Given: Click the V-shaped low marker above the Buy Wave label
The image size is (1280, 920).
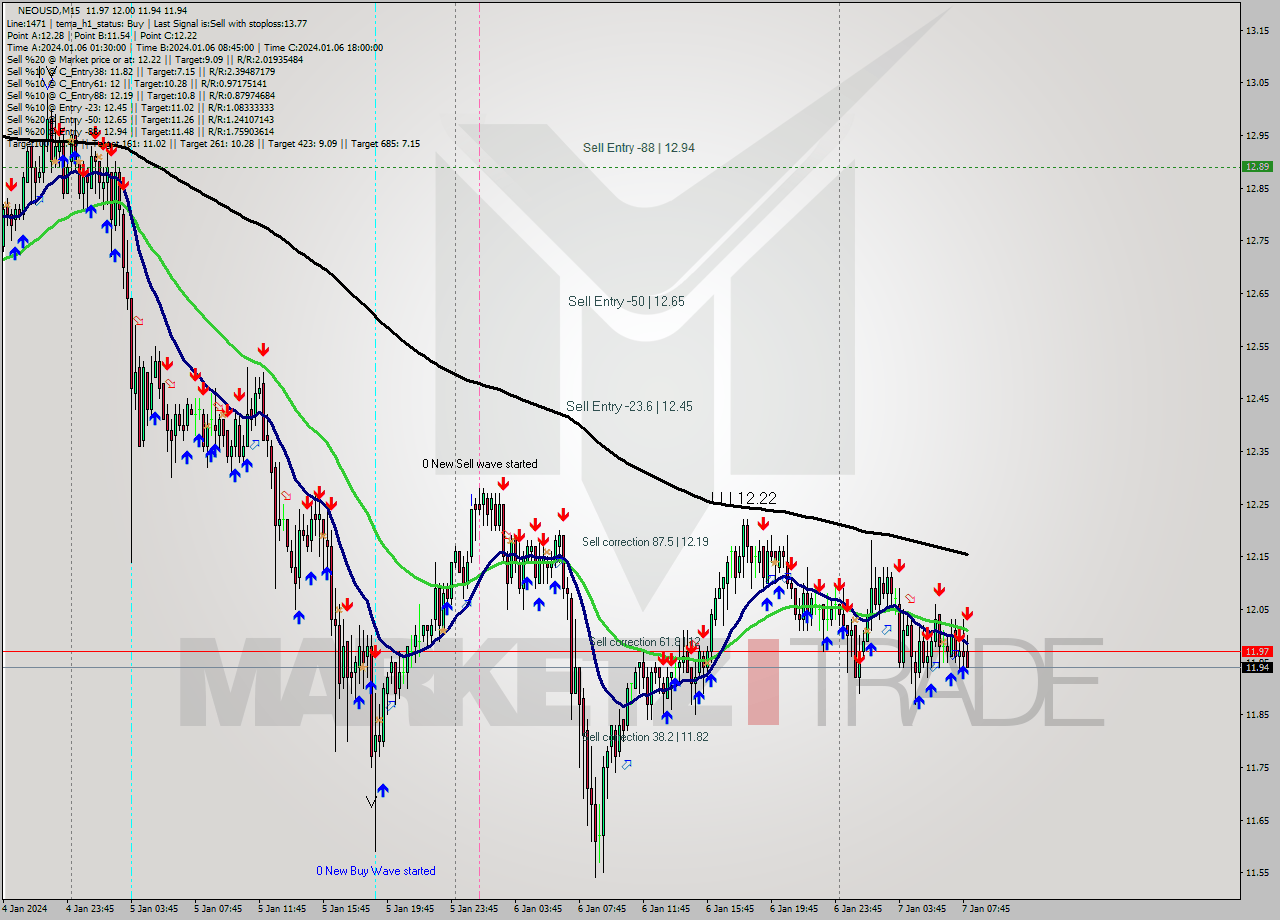Looking at the screenshot, I should [x=371, y=802].
